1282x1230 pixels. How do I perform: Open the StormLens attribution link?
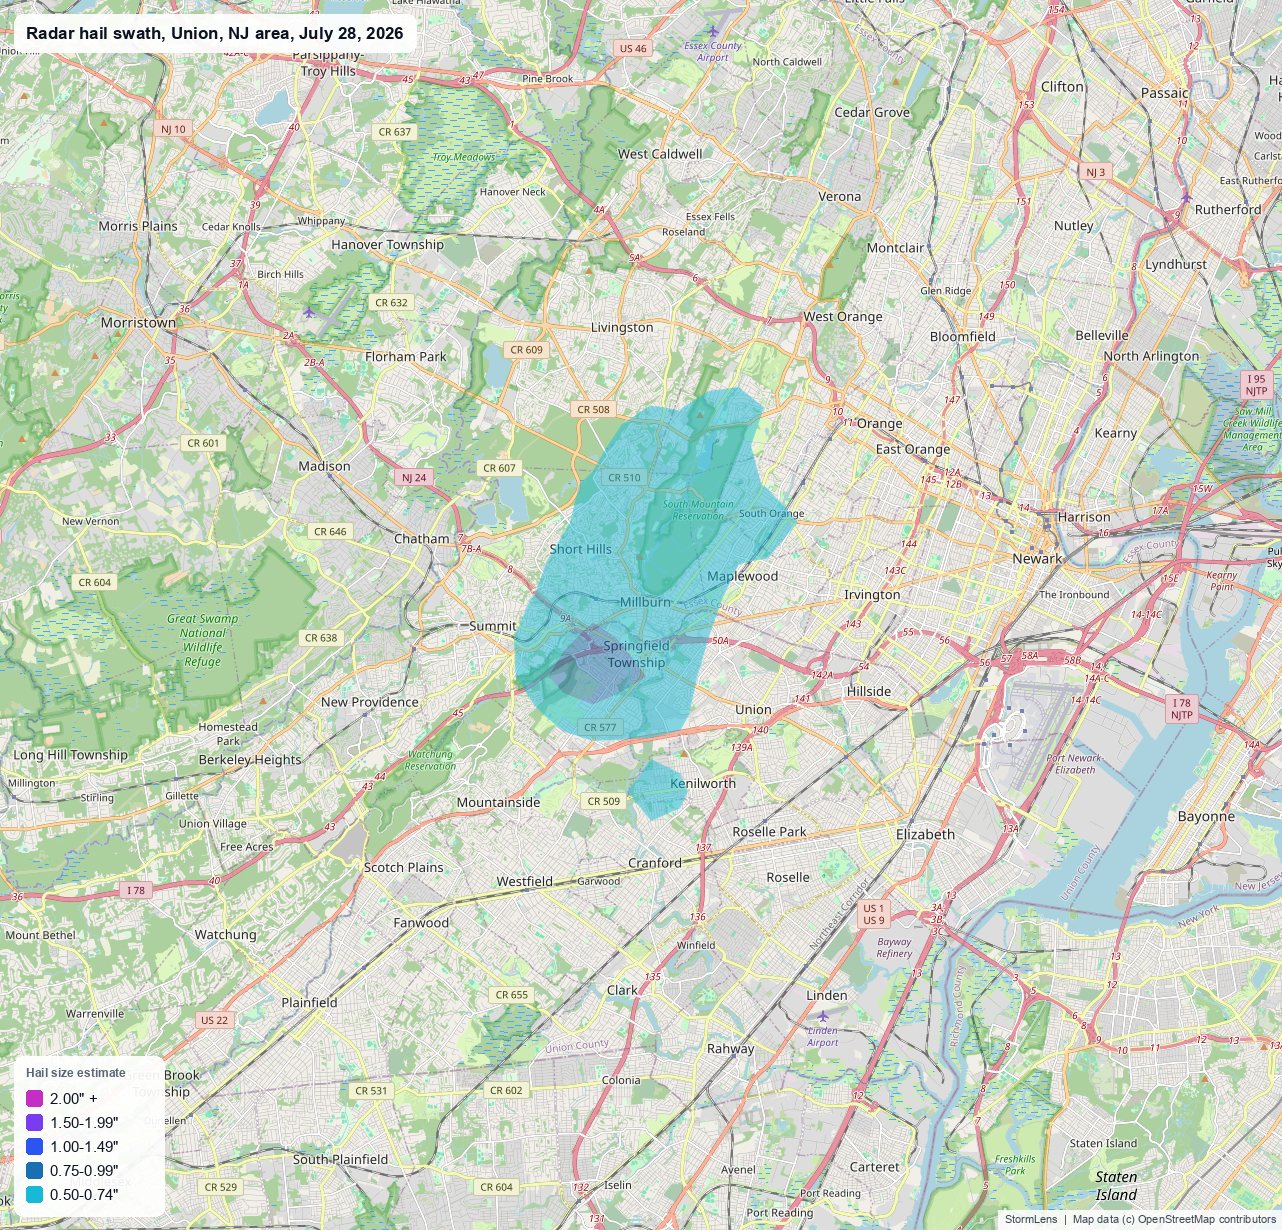tap(1031, 1219)
